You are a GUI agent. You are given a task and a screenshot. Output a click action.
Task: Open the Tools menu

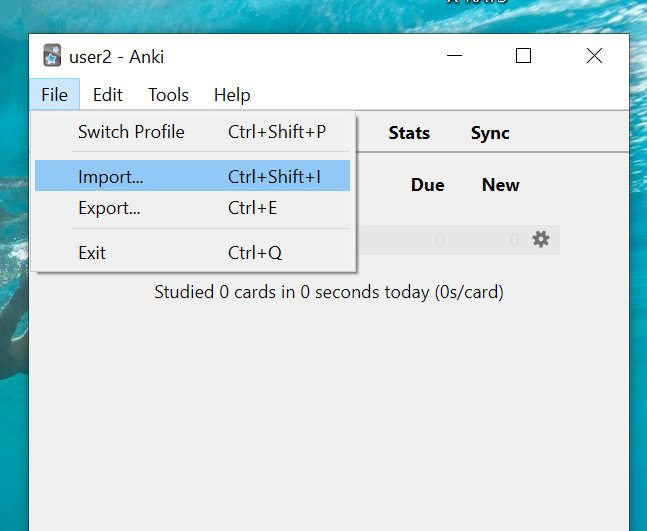(168, 95)
